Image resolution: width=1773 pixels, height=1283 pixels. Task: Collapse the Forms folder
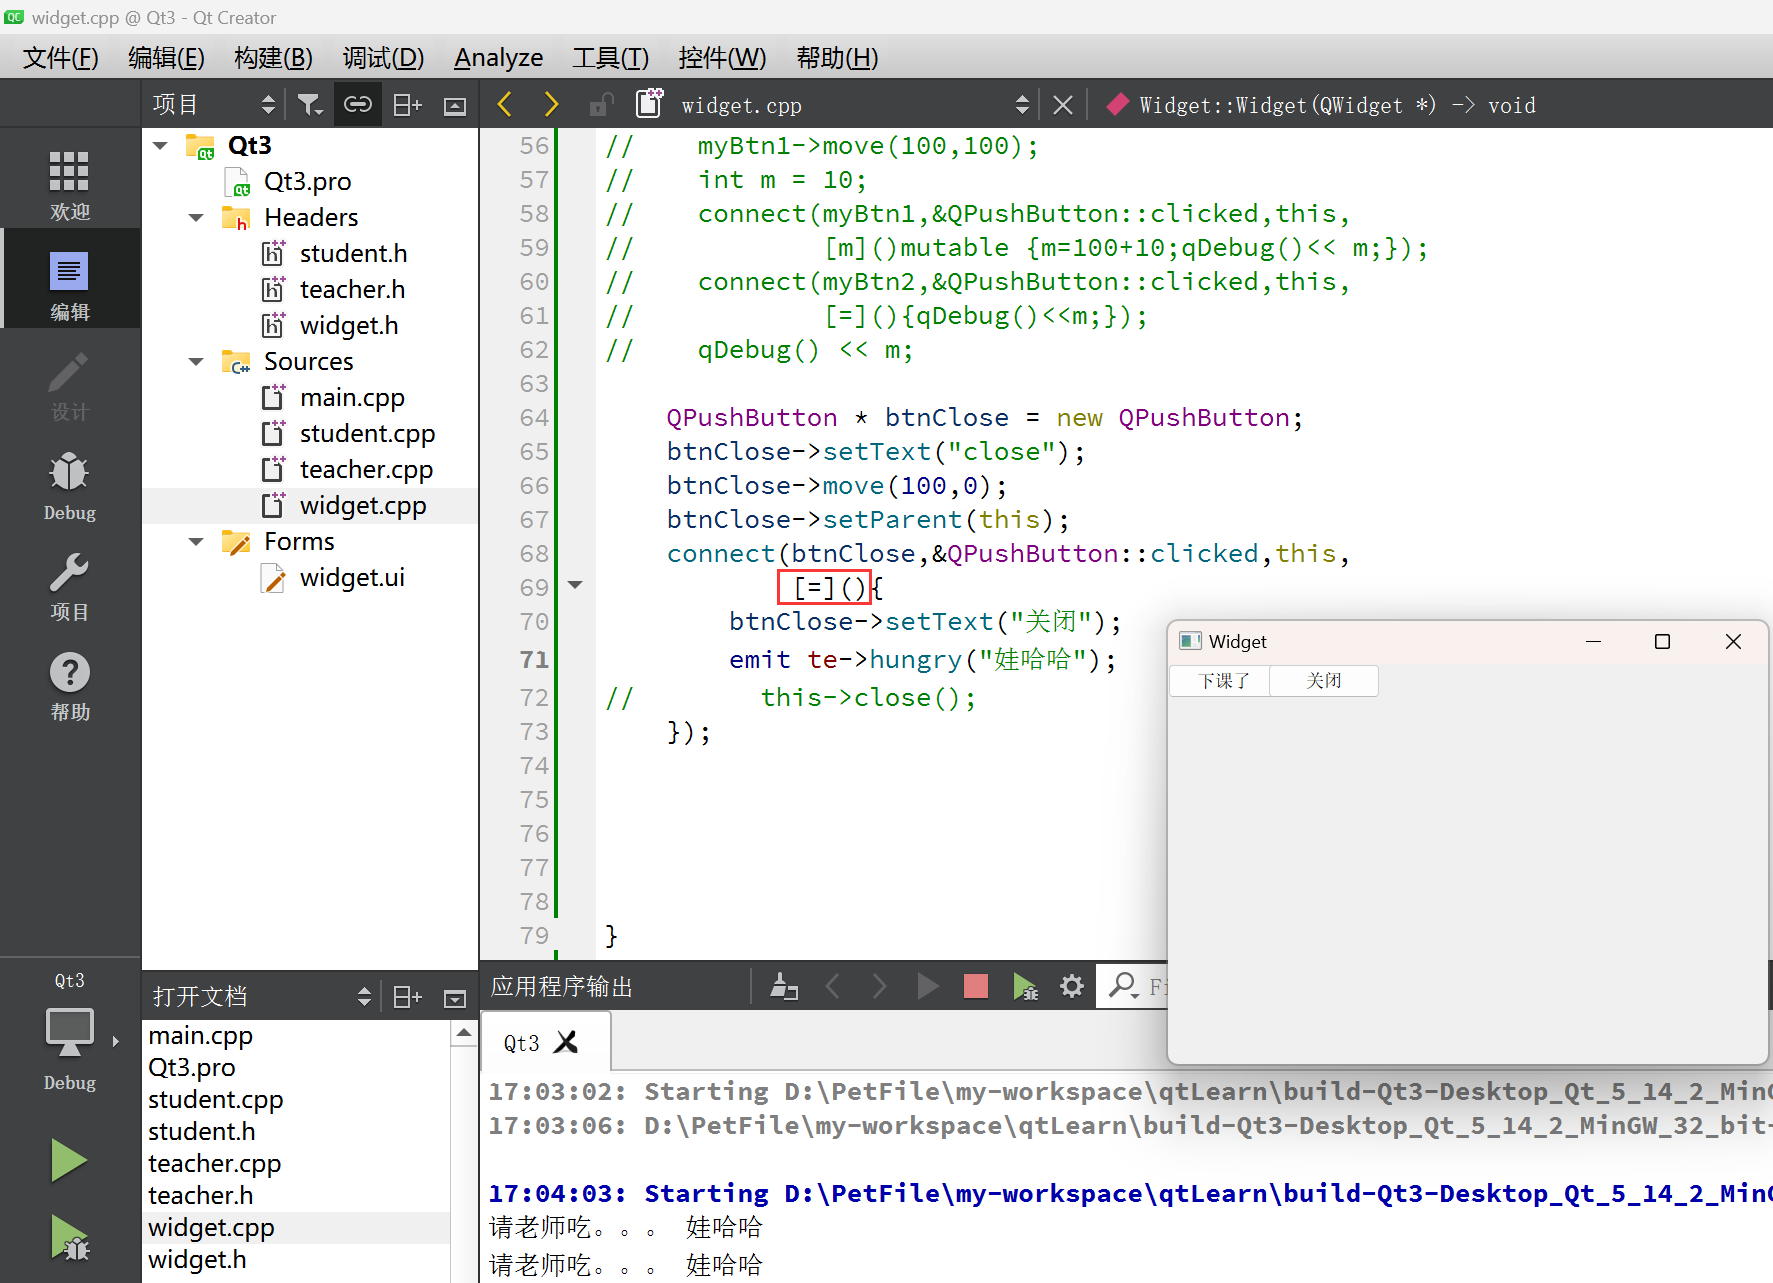pos(196,542)
